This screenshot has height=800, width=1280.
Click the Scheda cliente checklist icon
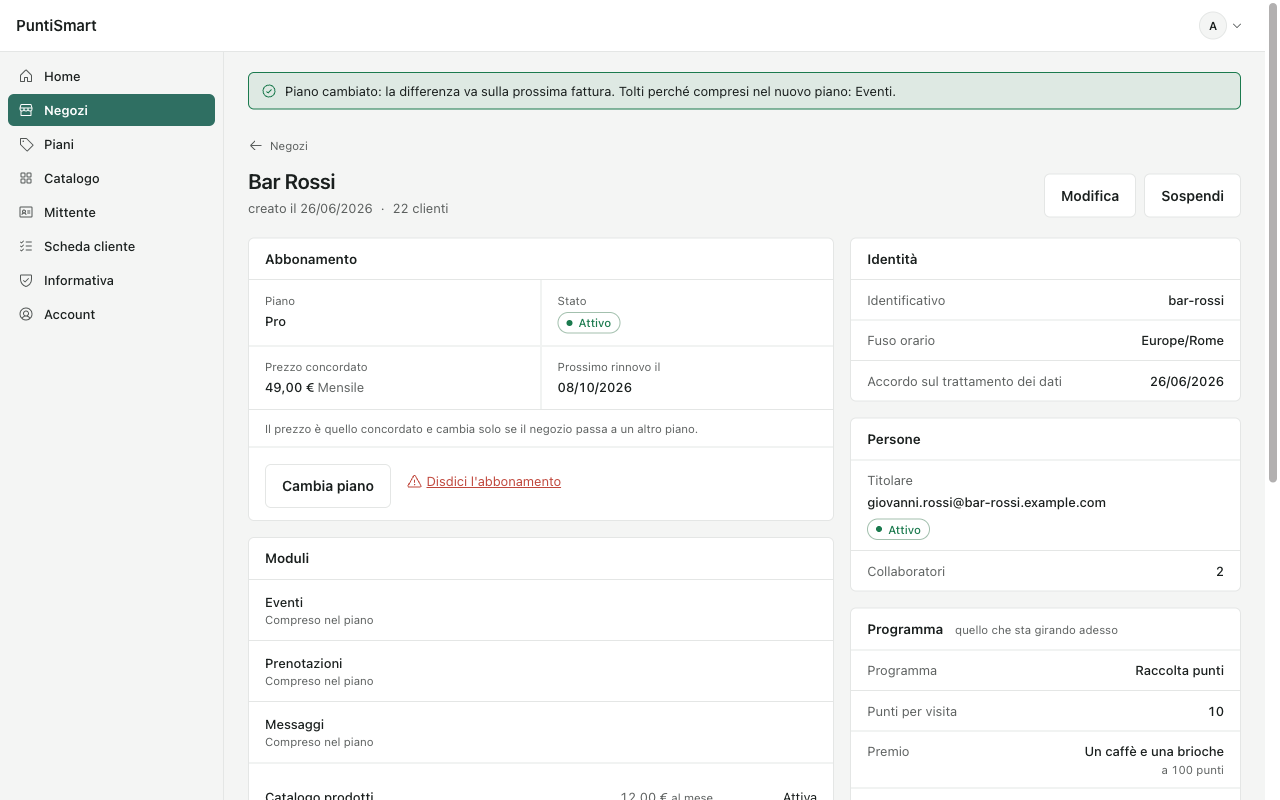tap(26, 246)
